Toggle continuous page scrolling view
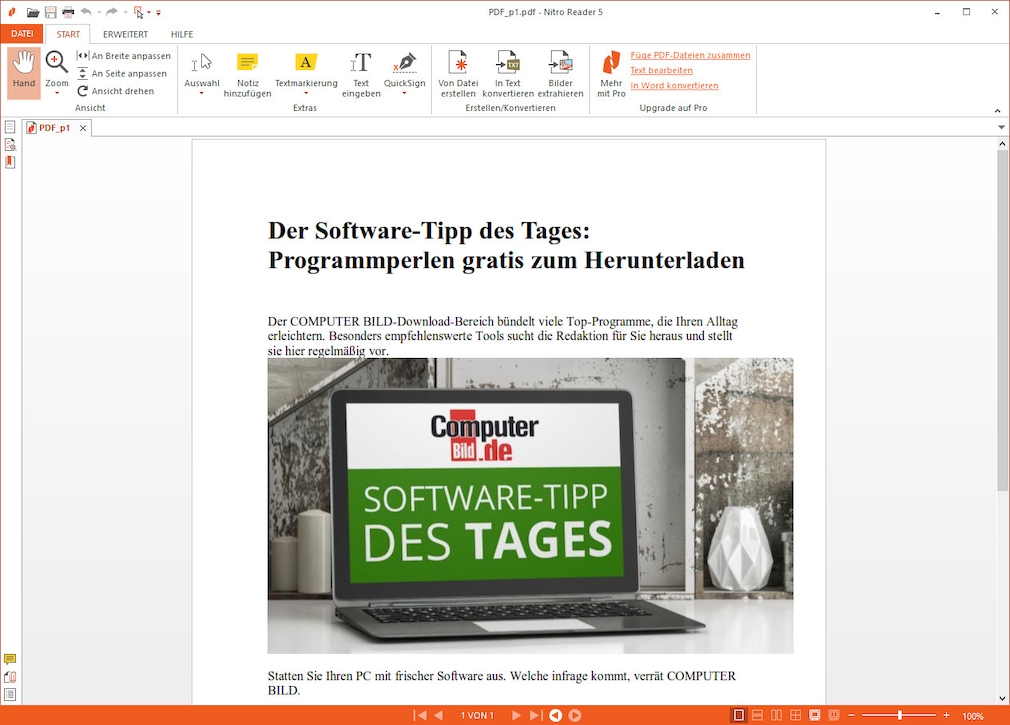Image resolution: width=1010 pixels, height=725 pixels. [x=758, y=716]
